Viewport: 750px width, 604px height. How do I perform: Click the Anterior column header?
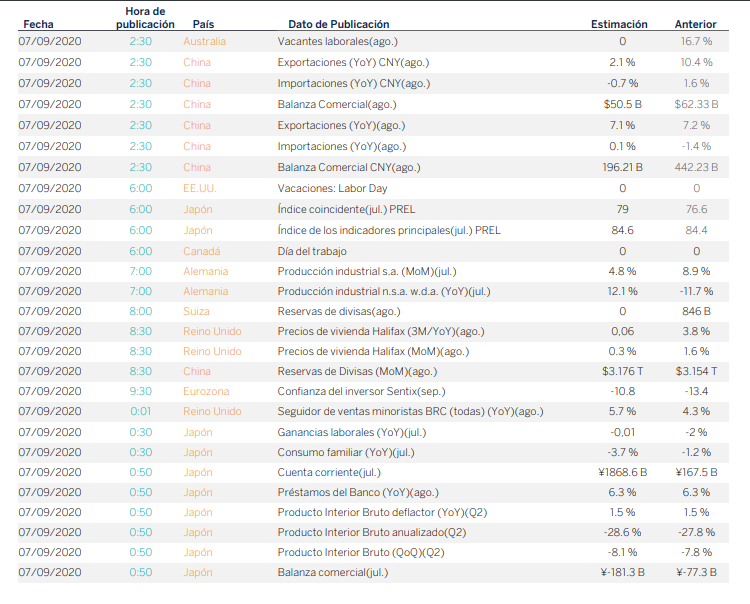[x=695, y=24]
